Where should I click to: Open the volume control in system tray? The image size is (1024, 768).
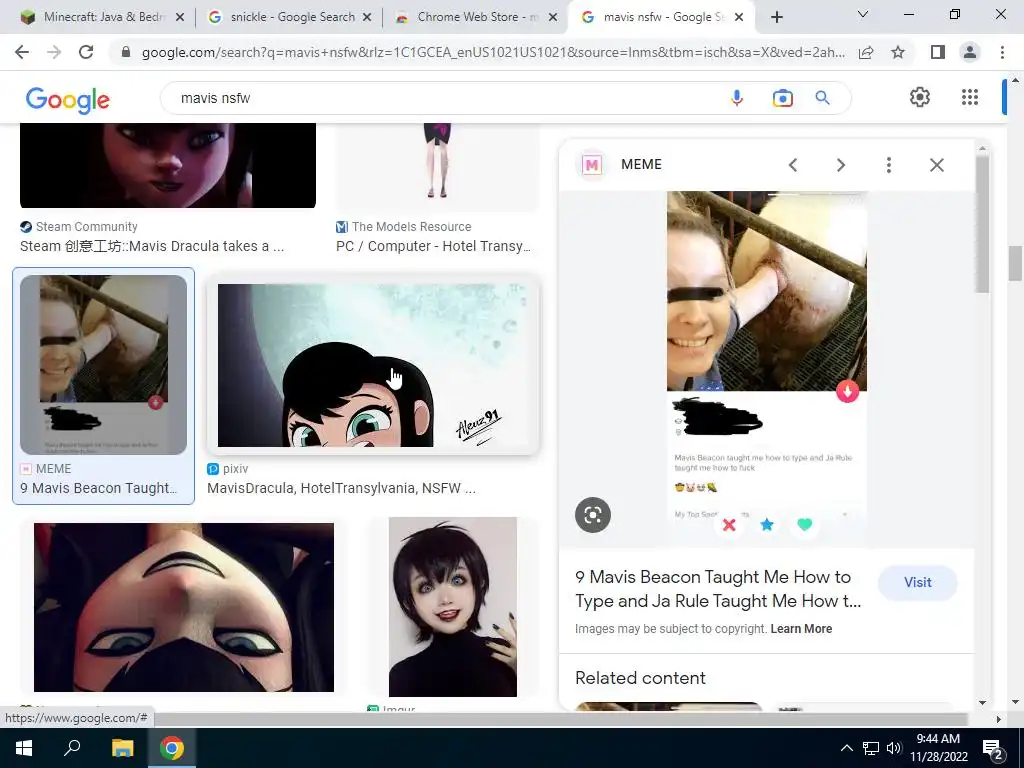point(894,748)
